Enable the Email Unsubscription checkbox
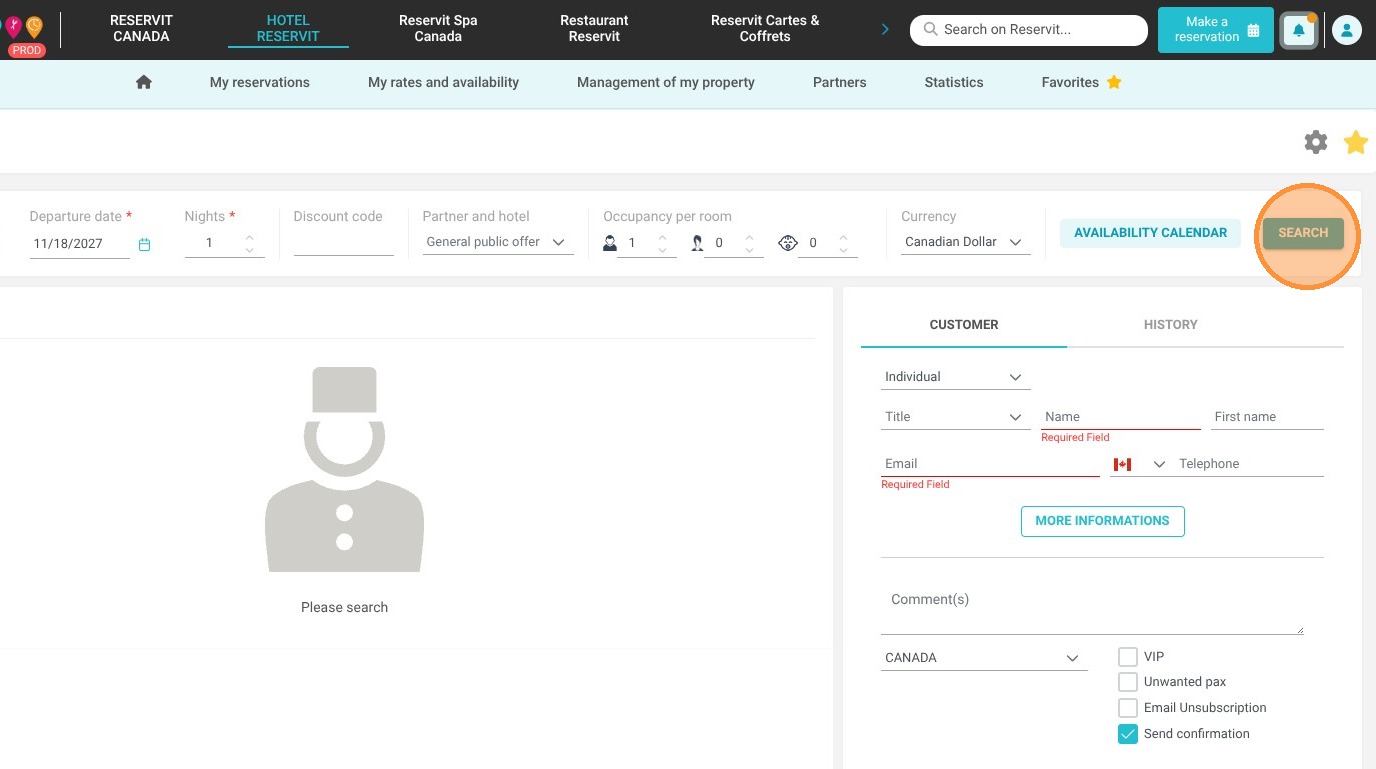Screen dimensions: 1376x769 pyautogui.click(x=1128, y=708)
